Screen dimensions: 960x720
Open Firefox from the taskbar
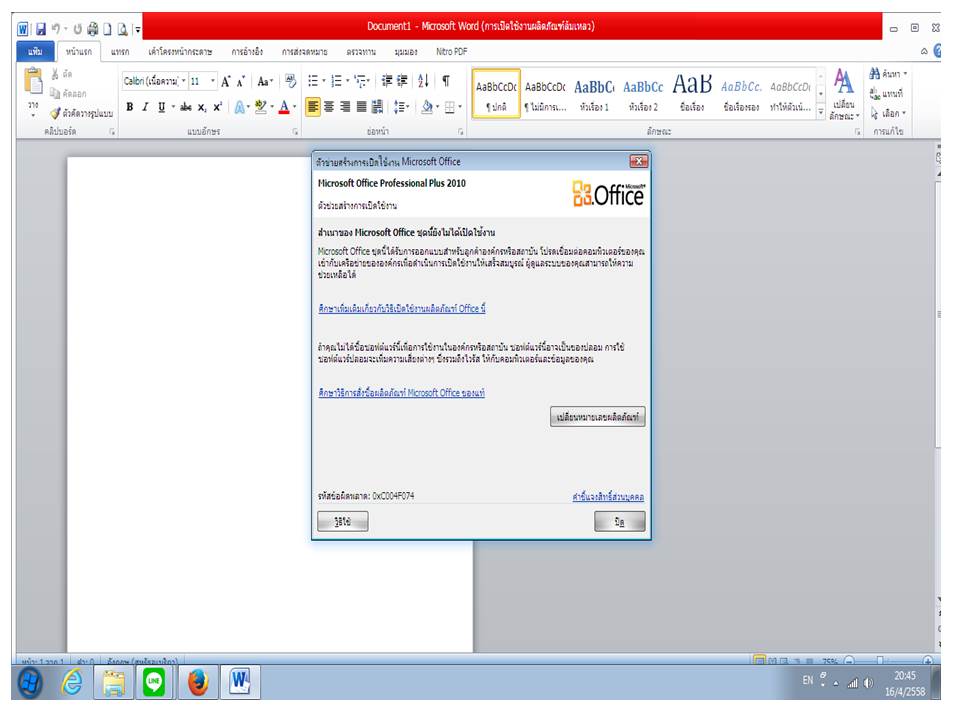(197, 682)
